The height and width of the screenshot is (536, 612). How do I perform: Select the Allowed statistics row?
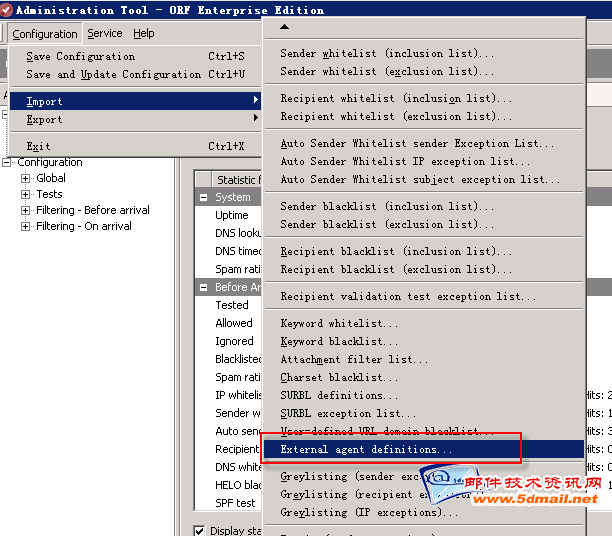(x=234, y=323)
